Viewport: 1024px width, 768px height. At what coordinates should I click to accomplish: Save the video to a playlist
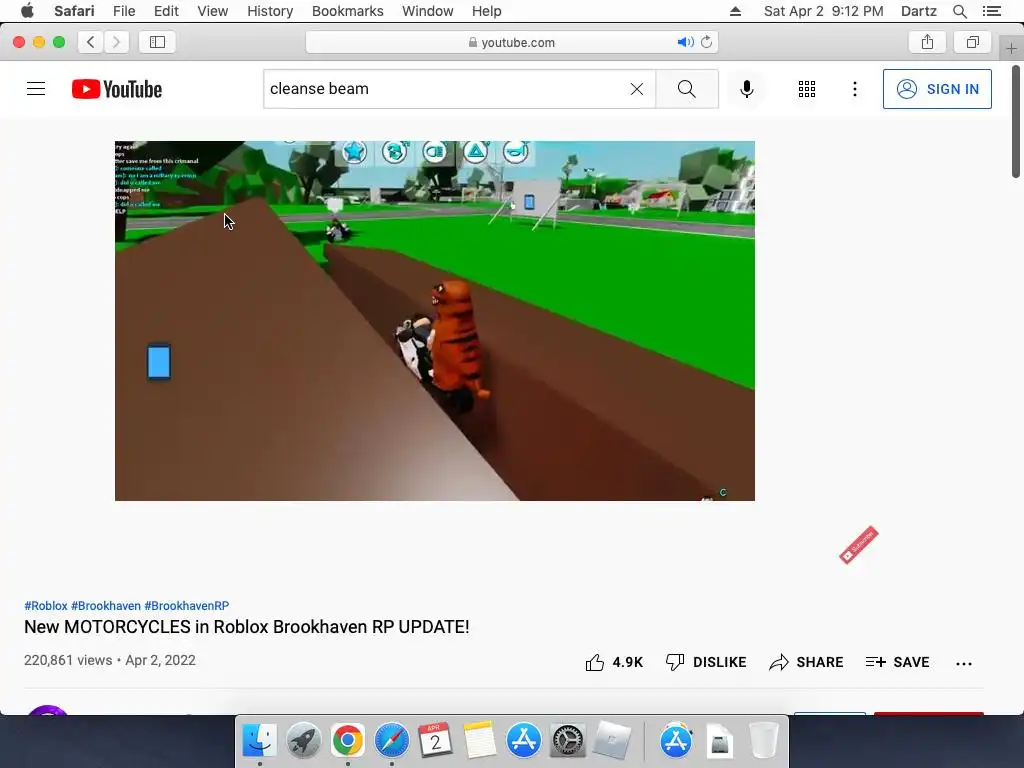[x=897, y=662]
